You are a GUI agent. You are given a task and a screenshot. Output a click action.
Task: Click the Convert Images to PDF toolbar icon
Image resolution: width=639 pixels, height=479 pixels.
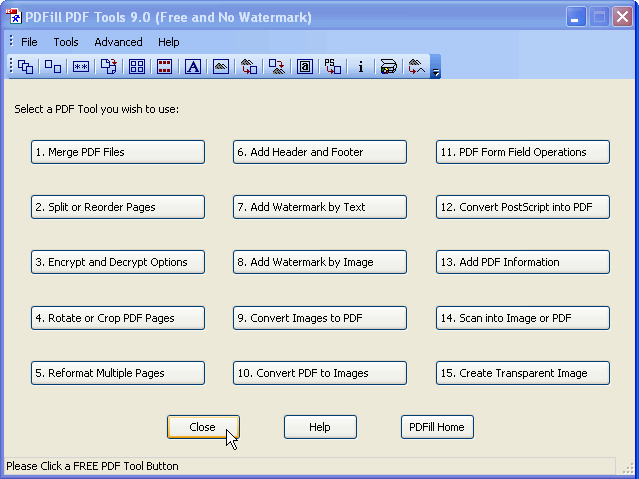click(249, 66)
